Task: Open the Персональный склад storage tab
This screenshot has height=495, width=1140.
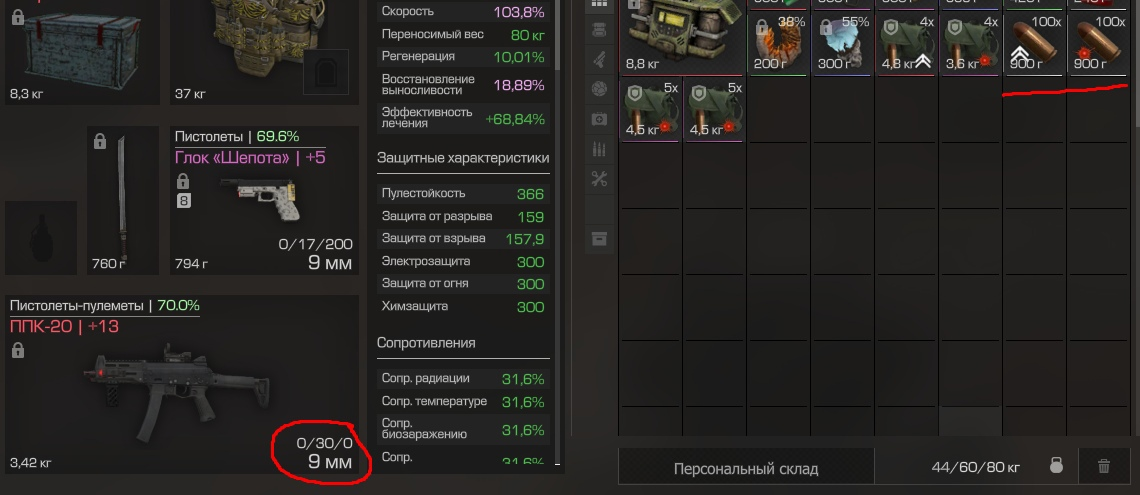Action: 746,467
